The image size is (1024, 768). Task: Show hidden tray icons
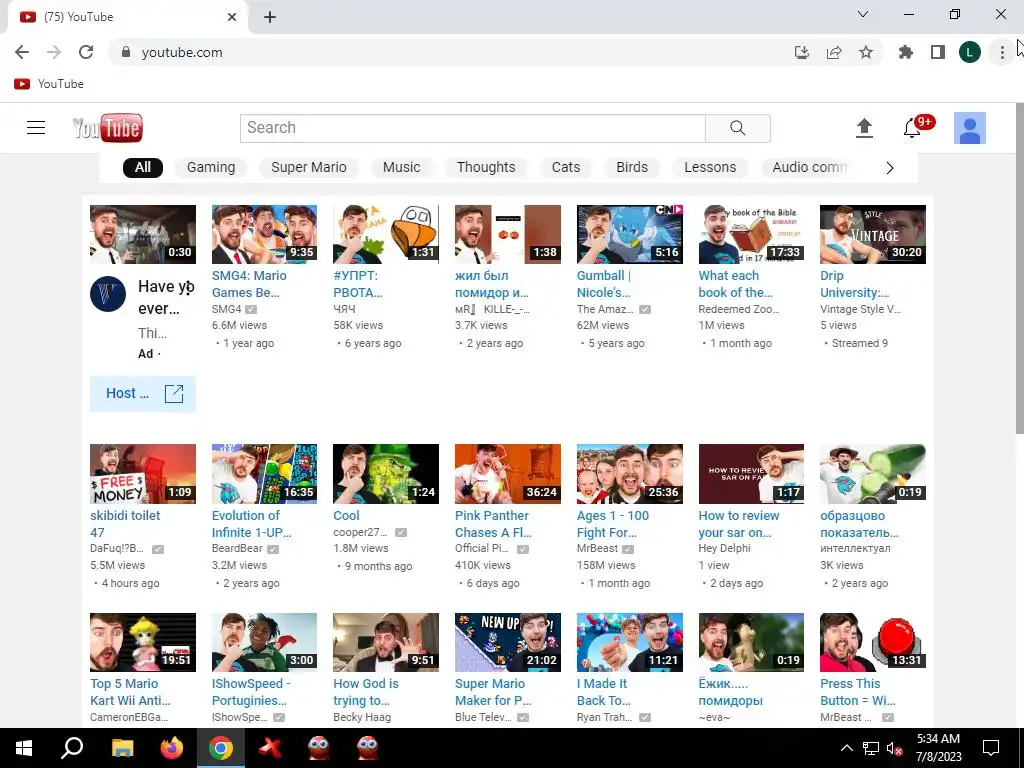coord(846,748)
